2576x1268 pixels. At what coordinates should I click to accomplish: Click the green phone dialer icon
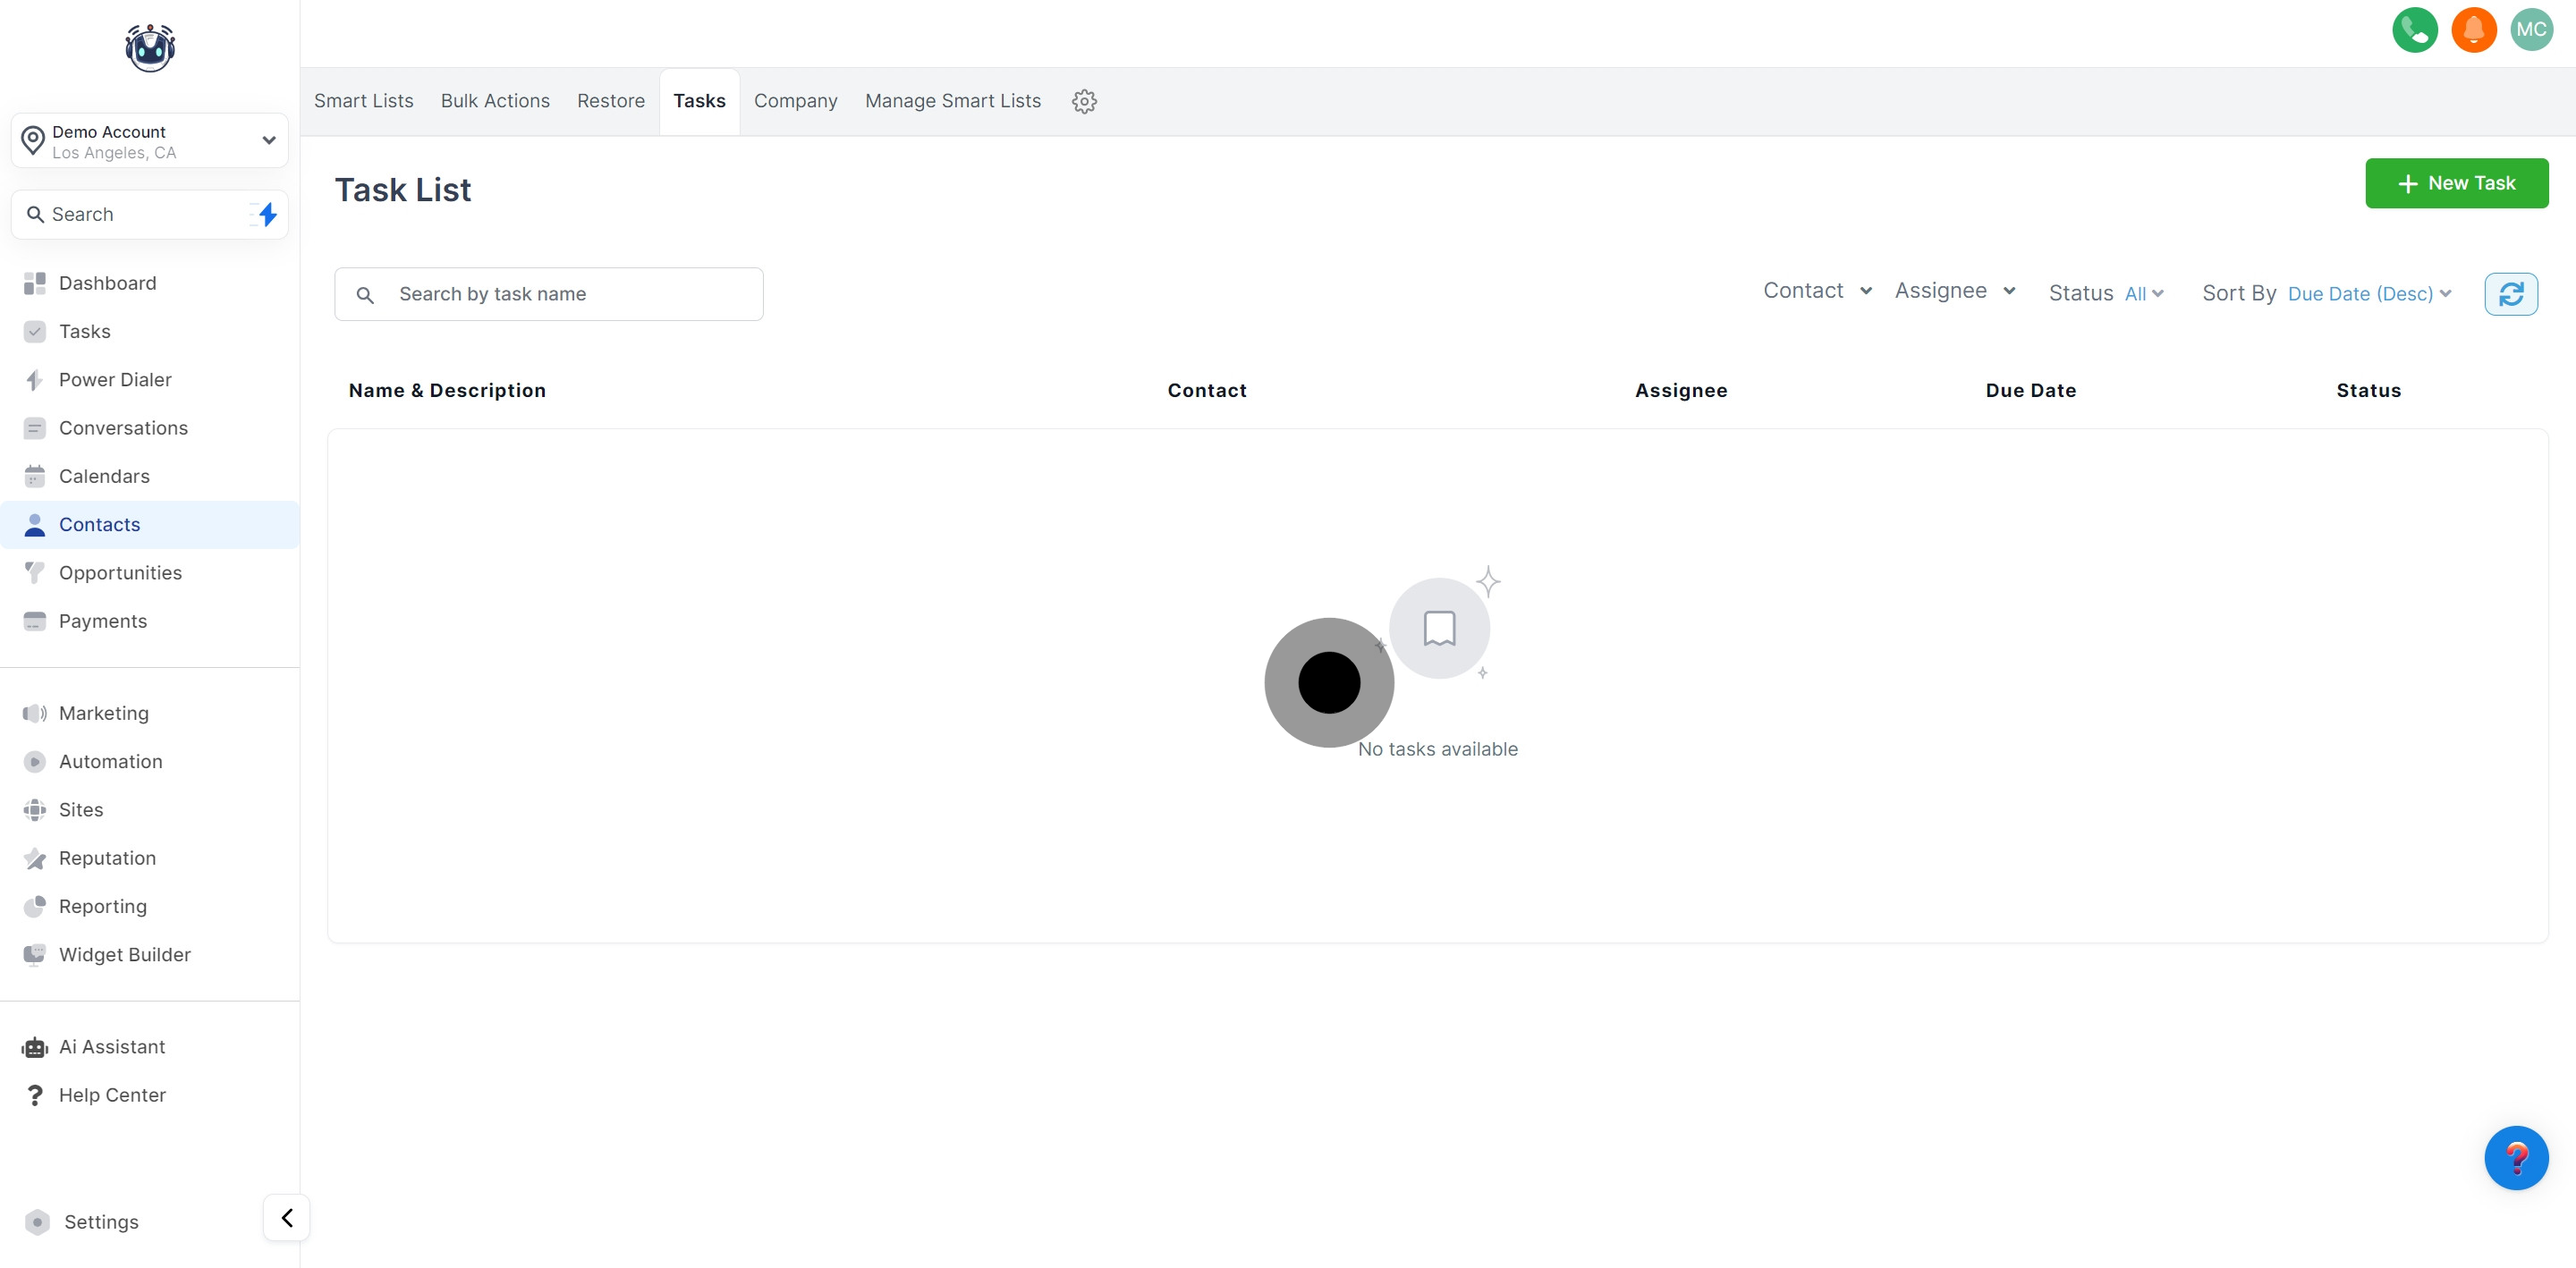coord(2414,30)
